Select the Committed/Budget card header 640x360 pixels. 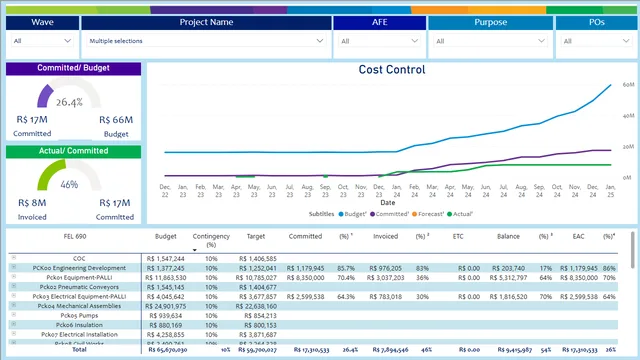73,68
